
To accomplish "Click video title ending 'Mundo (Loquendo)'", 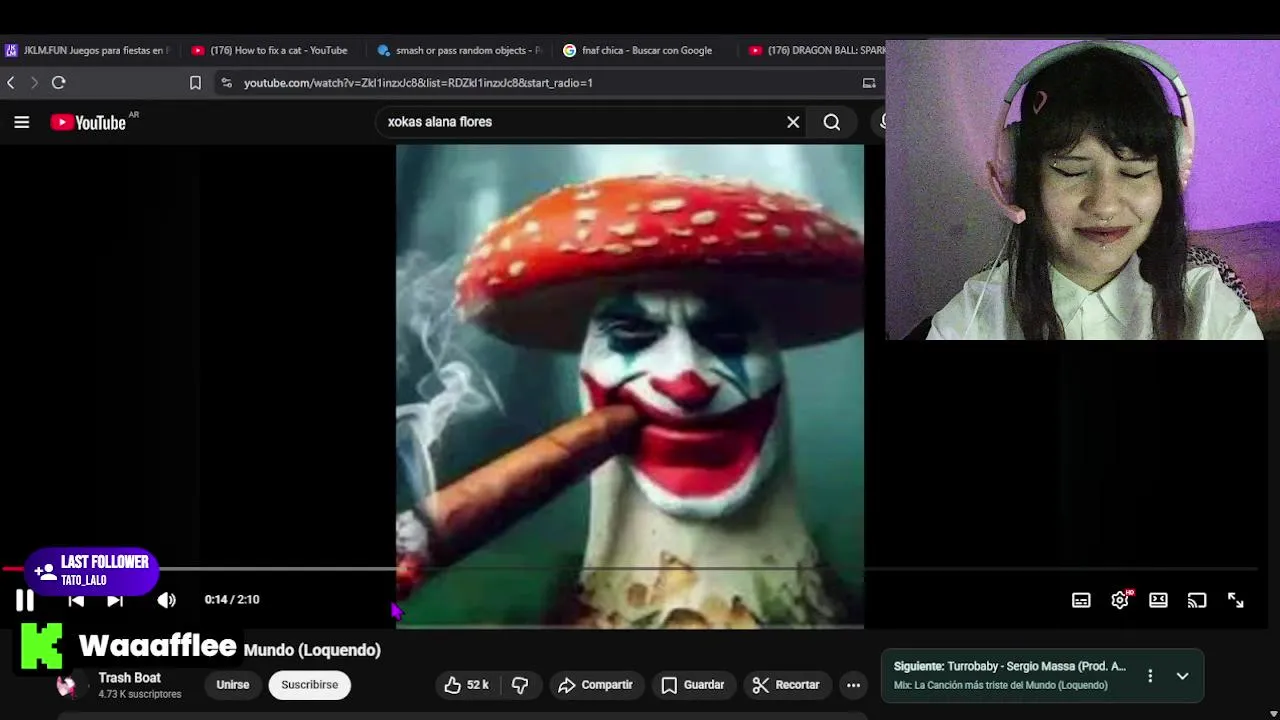I will (312, 650).
